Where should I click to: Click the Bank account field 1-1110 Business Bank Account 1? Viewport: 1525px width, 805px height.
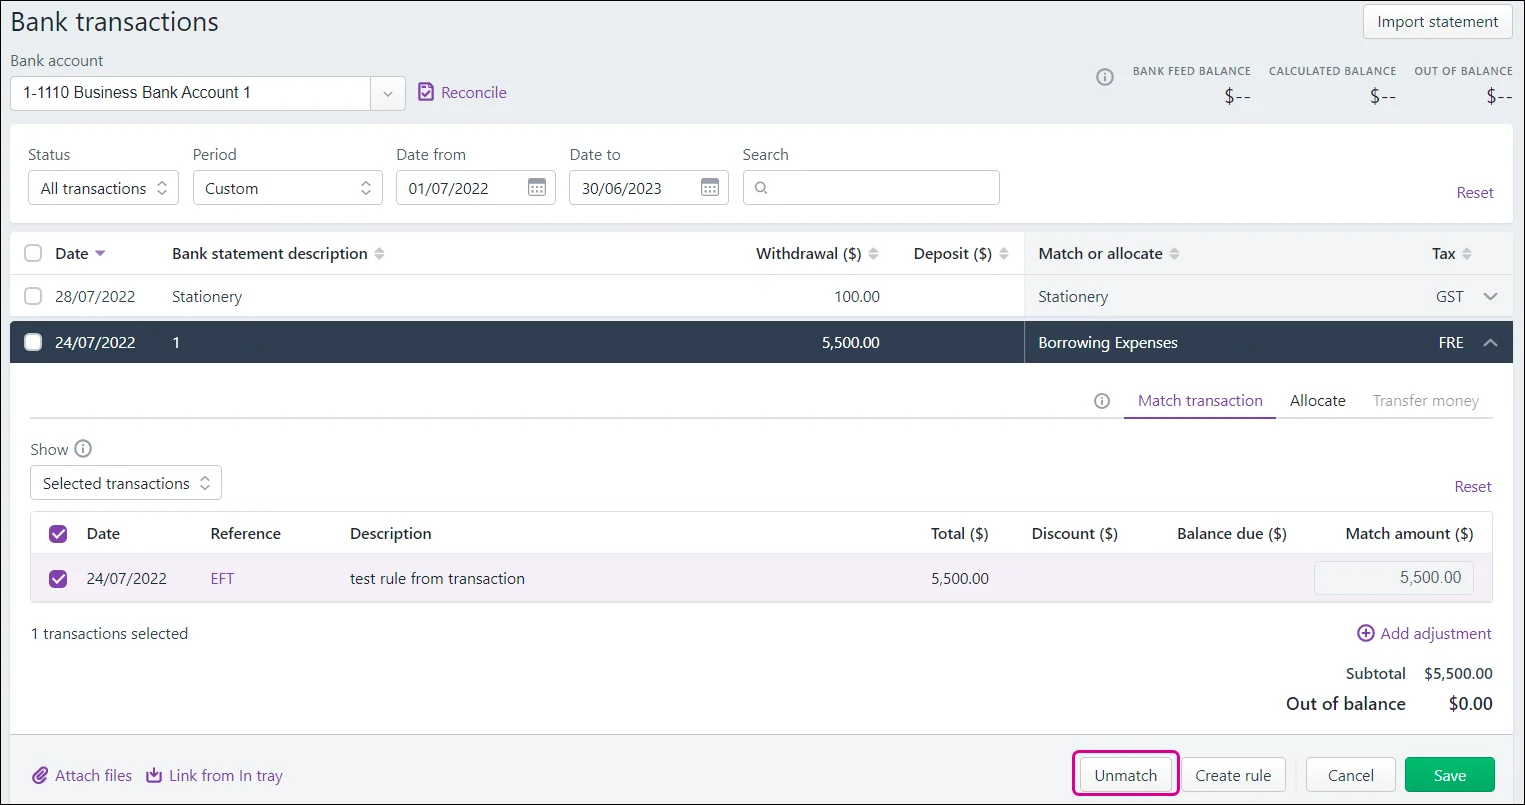[191, 93]
